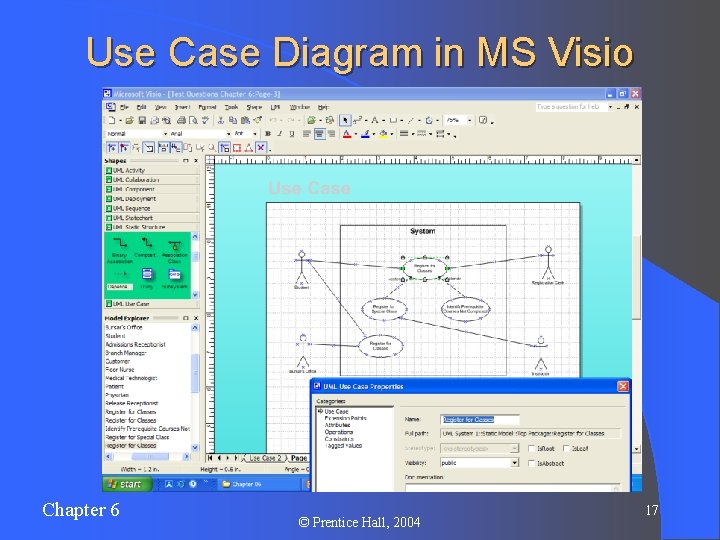Click the Font Color red A swatch
The width and height of the screenshot is (720, 540).
[x=347, y=134]
